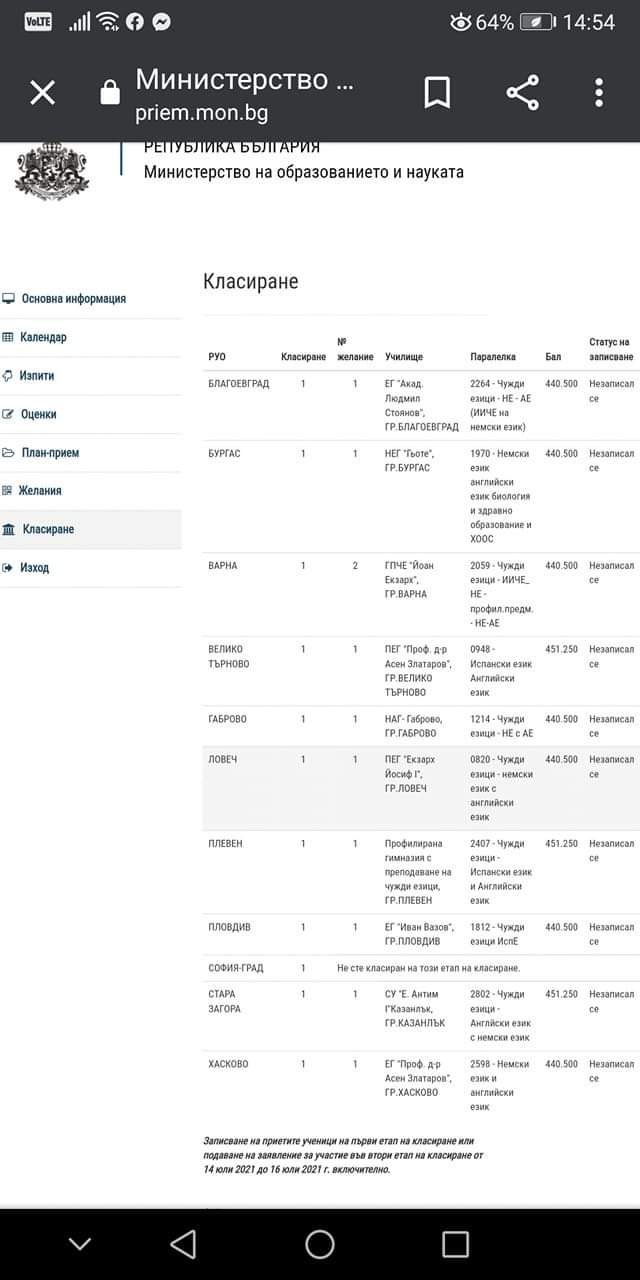Viewport: 640px width, 1280px height.
Task: Open the three-dot browser menu
Action: pos(599,93)
